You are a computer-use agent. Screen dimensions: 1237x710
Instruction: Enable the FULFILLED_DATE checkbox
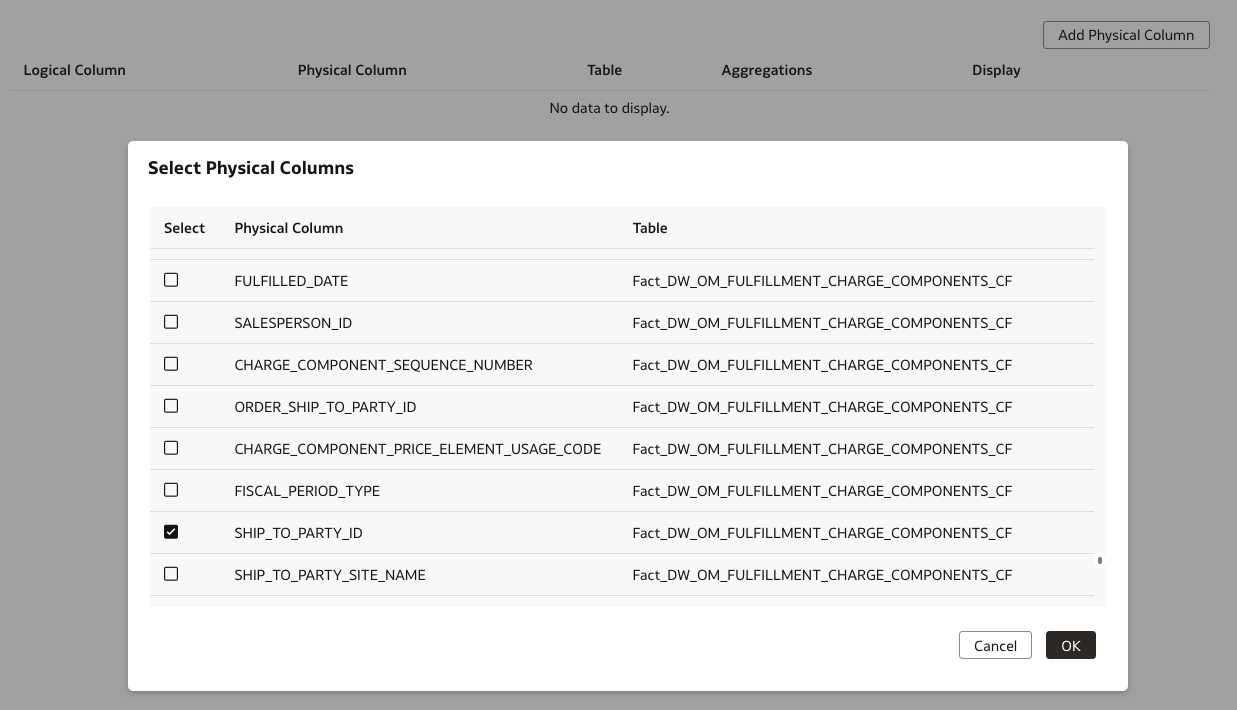click(x=170, y=280)
